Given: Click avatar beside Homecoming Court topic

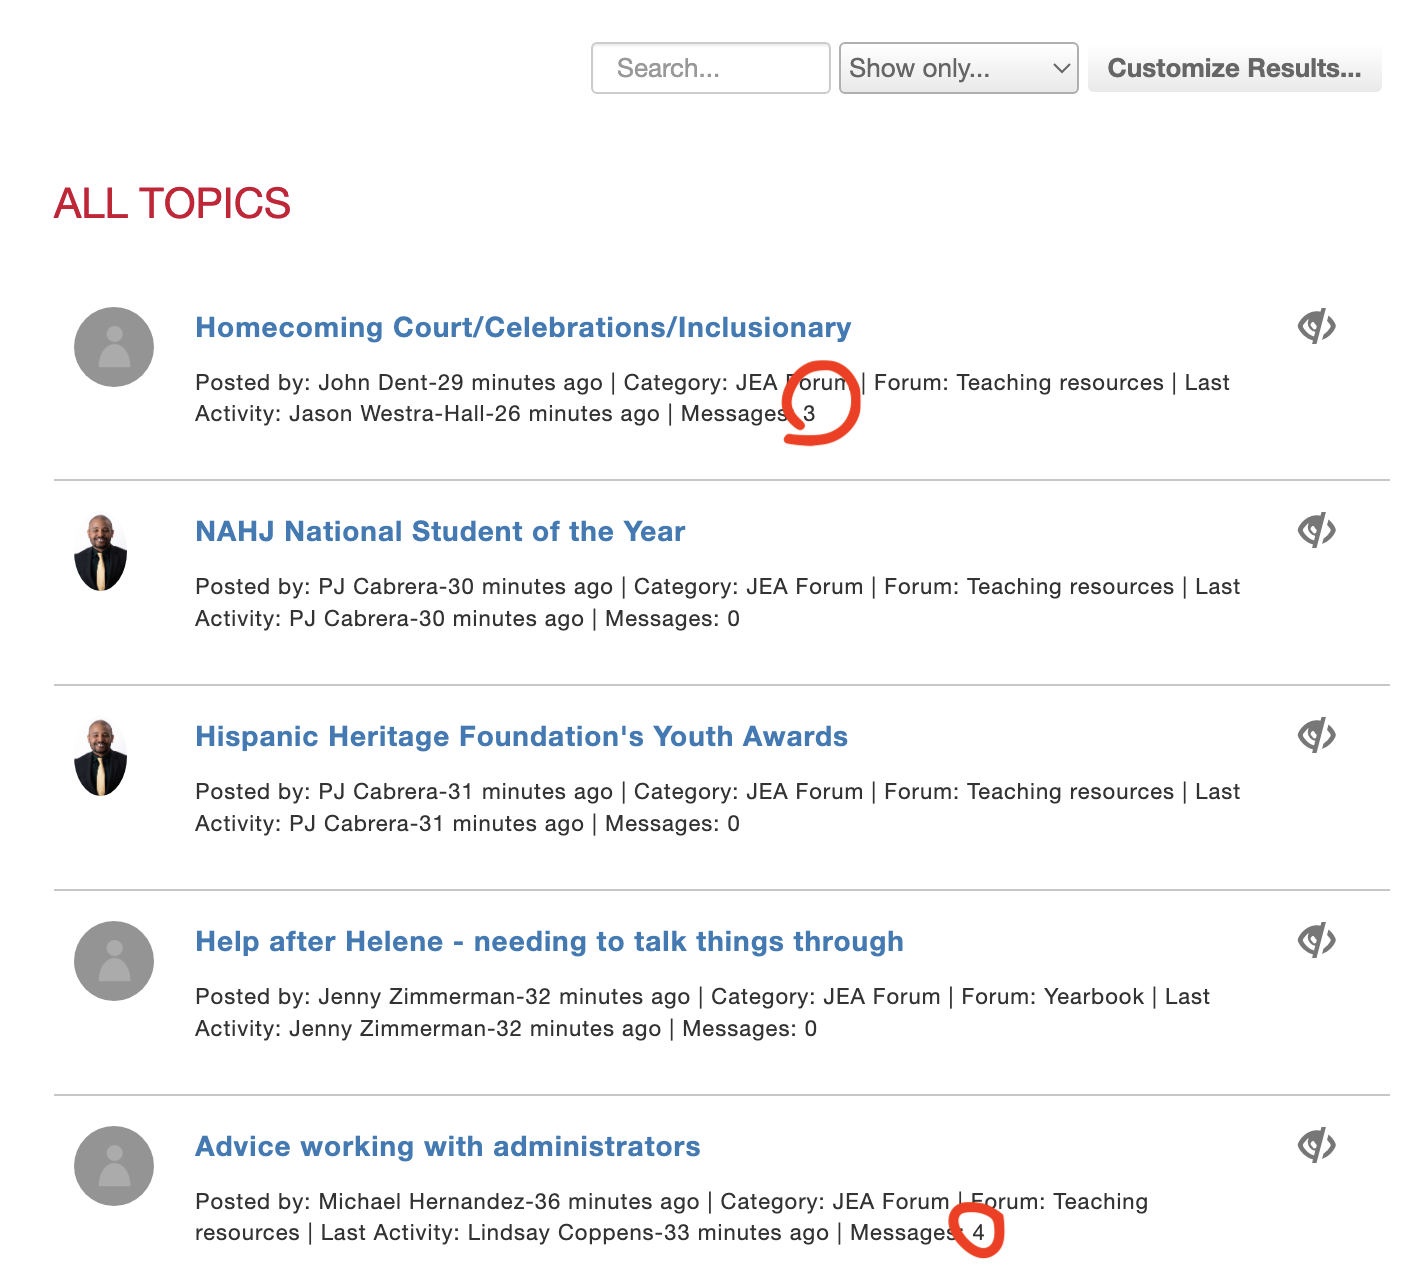Looking at the screenshot, I should [x=114, y=347].
